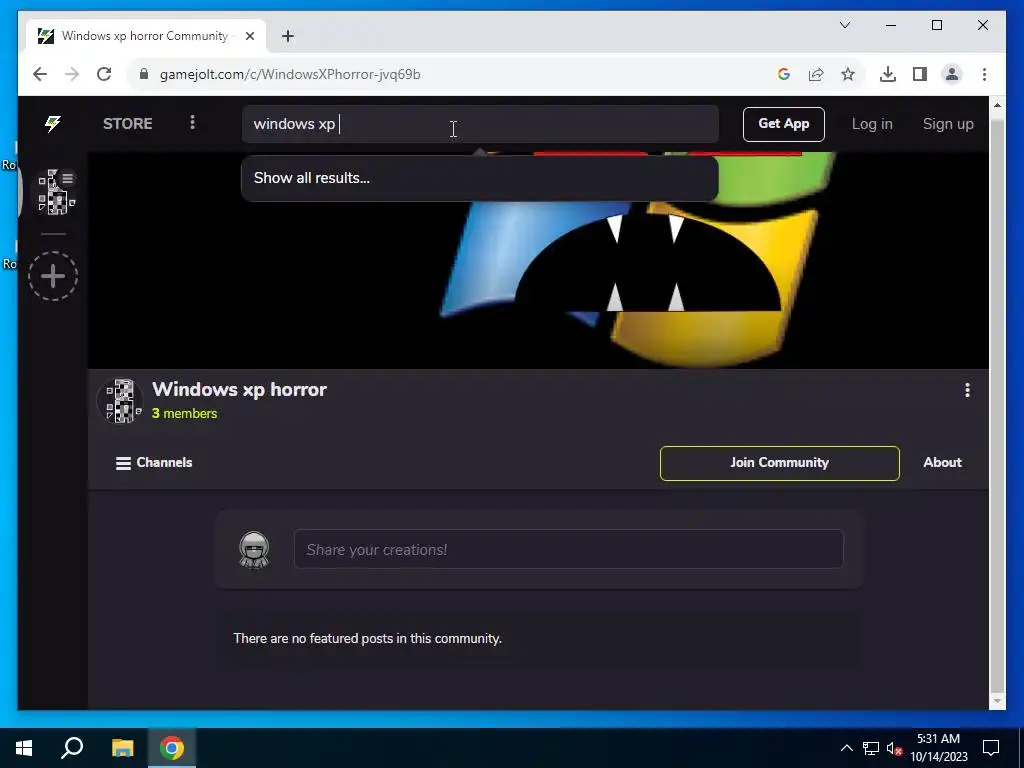Click the Join Community button
Screen dimensions: 1024x768
[780, 463]
